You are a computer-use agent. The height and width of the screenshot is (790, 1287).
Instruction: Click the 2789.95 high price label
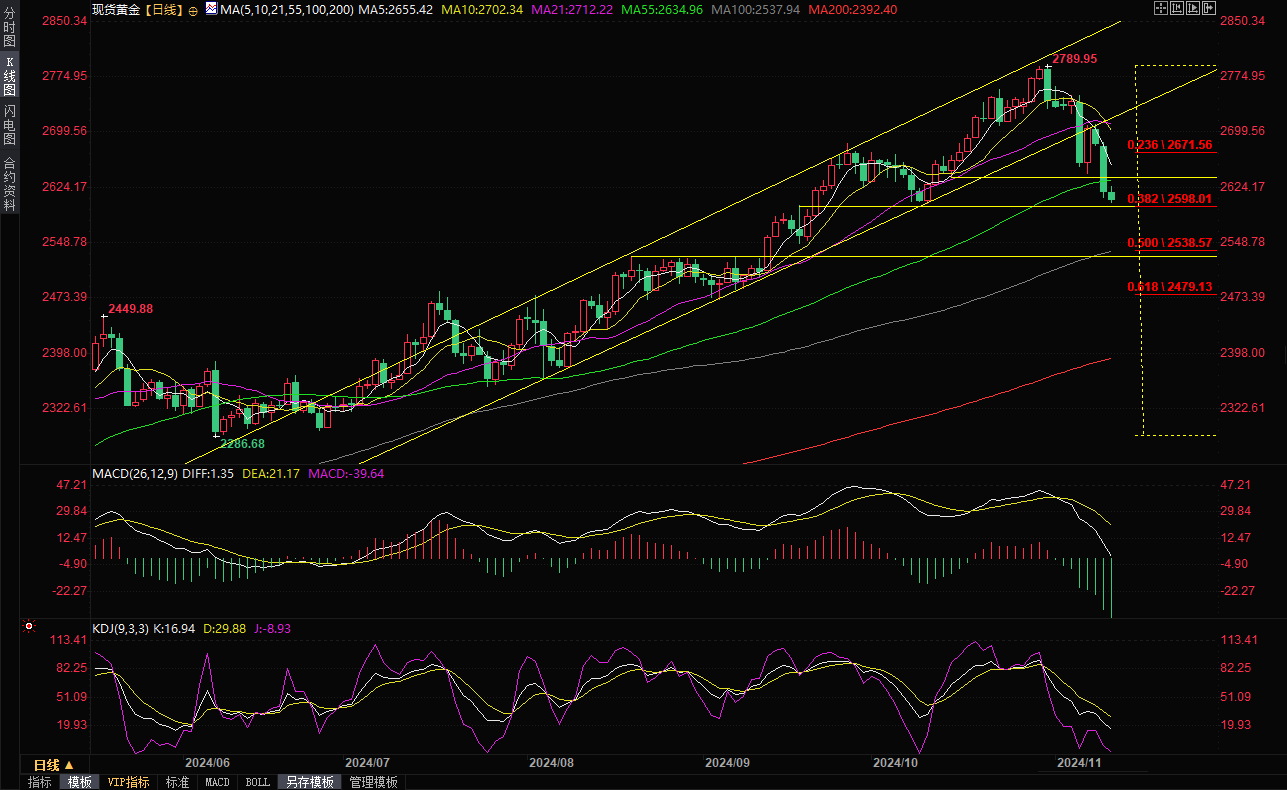click(x=1075, y=59)
